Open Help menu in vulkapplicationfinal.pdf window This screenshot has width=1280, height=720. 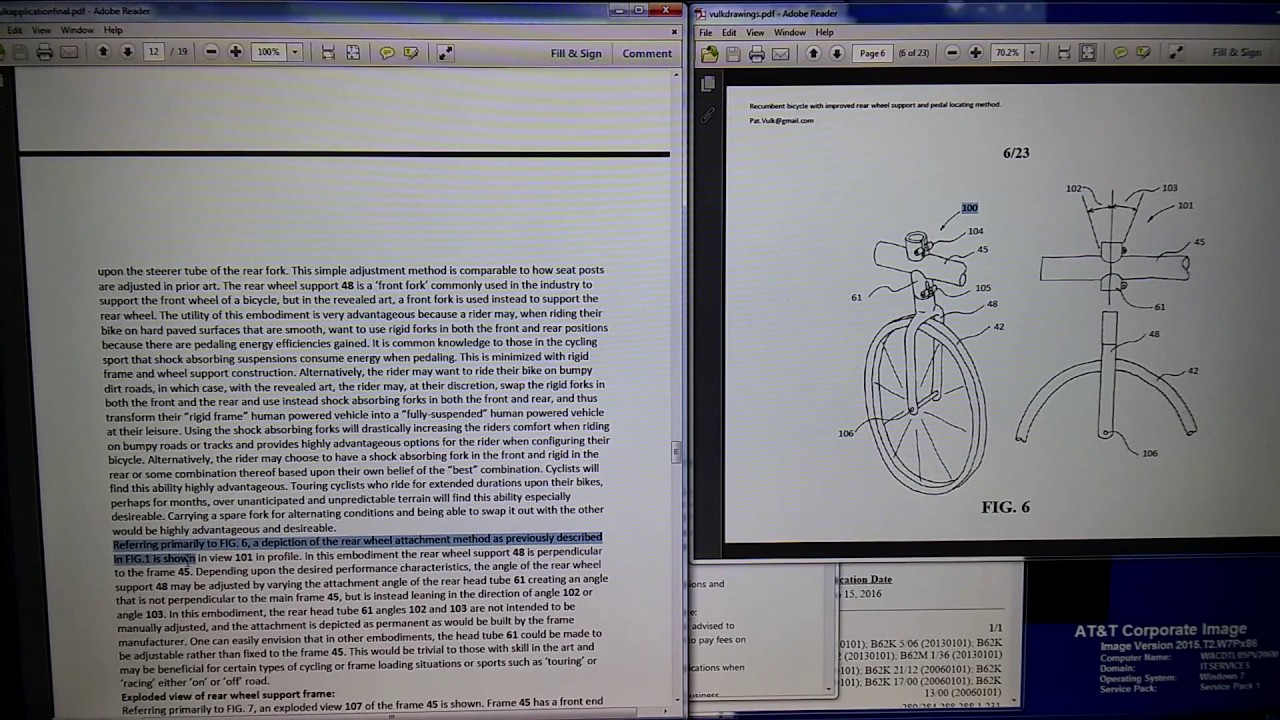click(113, 30)
